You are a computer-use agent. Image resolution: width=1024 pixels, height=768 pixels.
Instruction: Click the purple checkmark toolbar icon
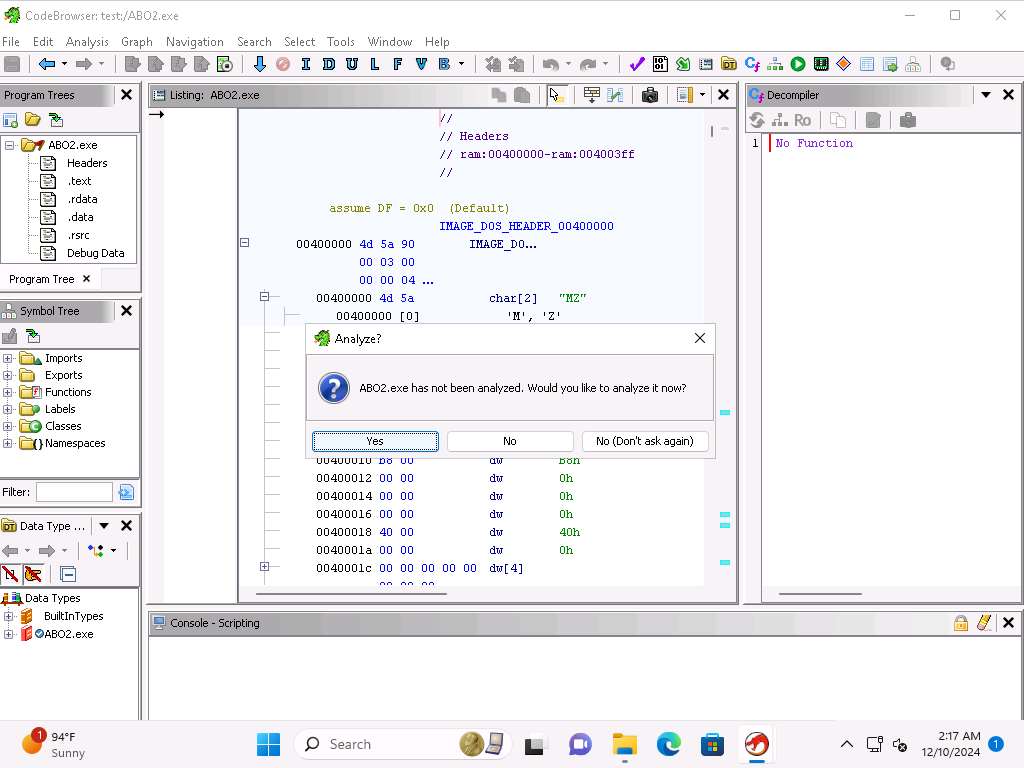[x=637, y=64]
